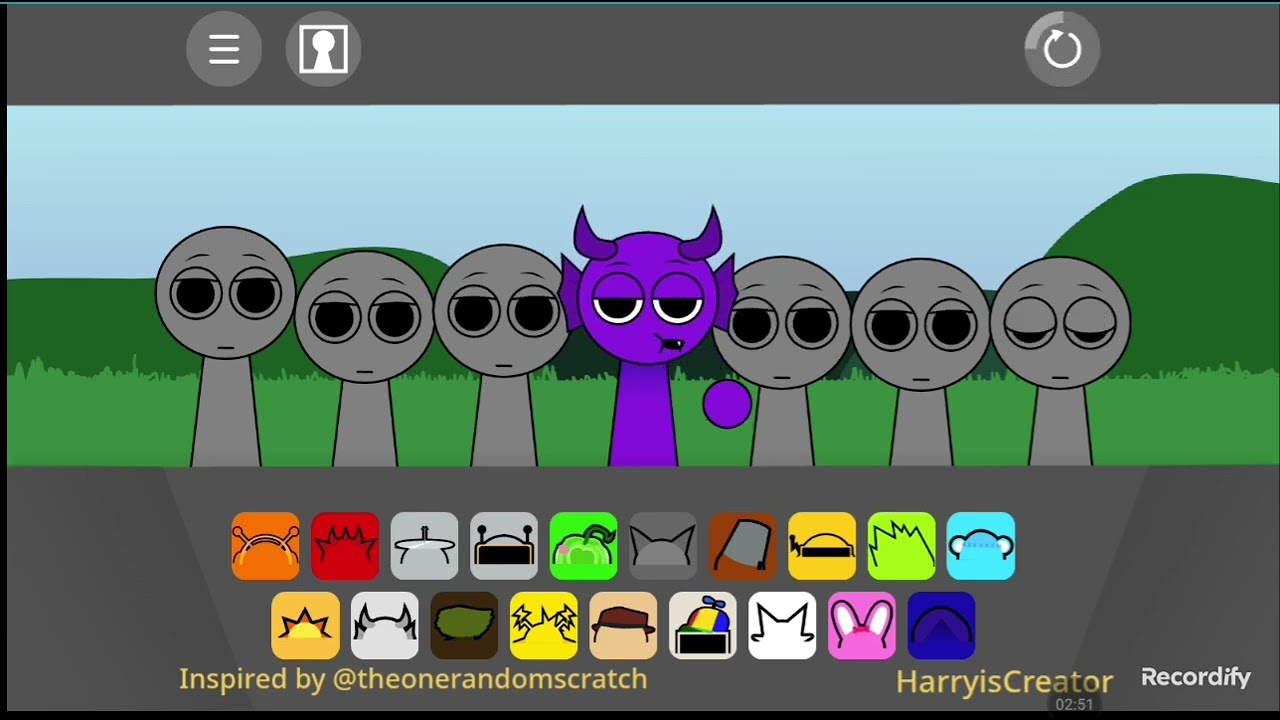This screenshot has width=1280, height=720.
Task: Select the bright green slime icon
Action: (583, 546)
